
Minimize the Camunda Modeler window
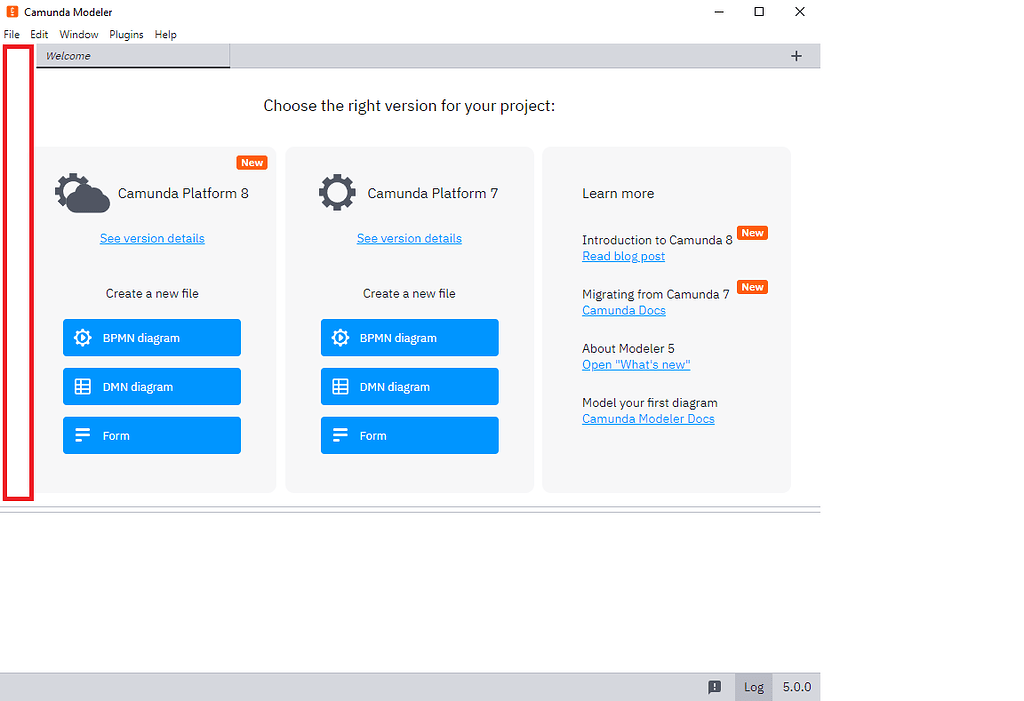pos(719,12)
